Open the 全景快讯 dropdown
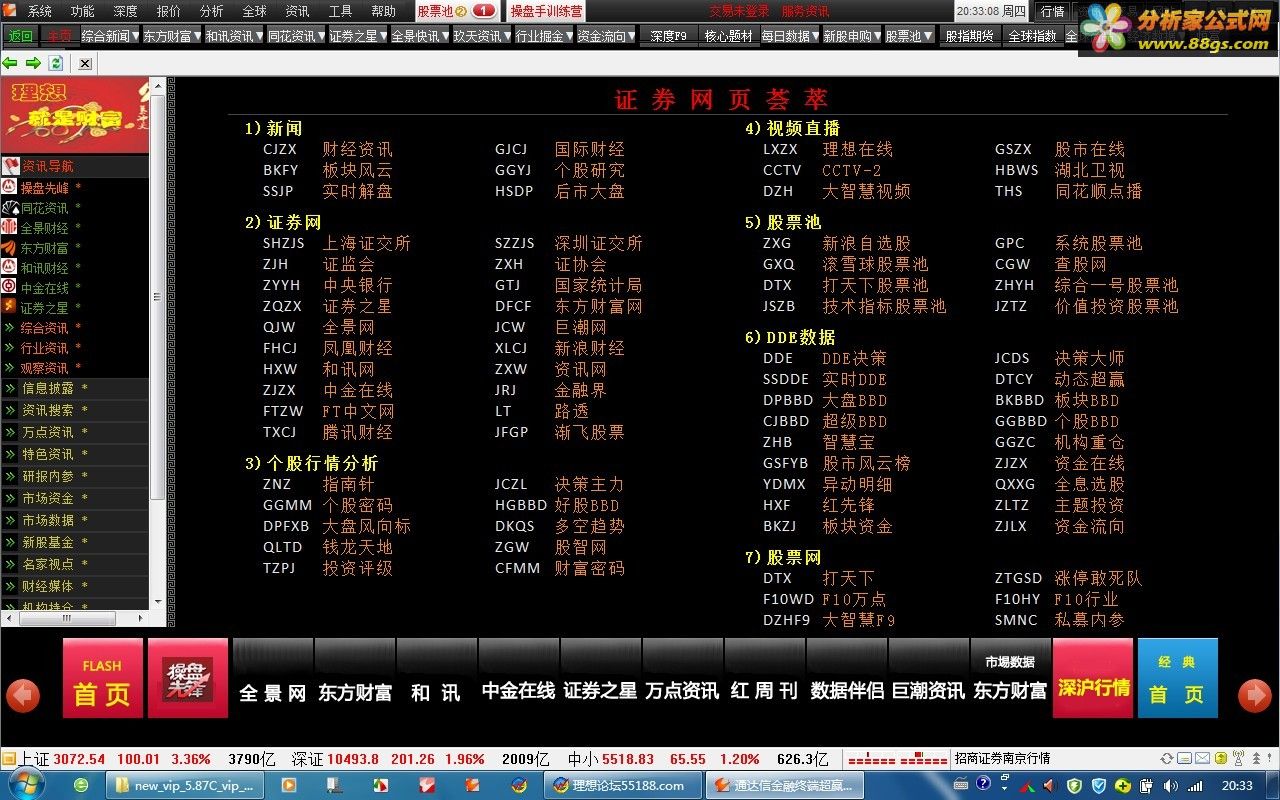 [x=418, y=35]
